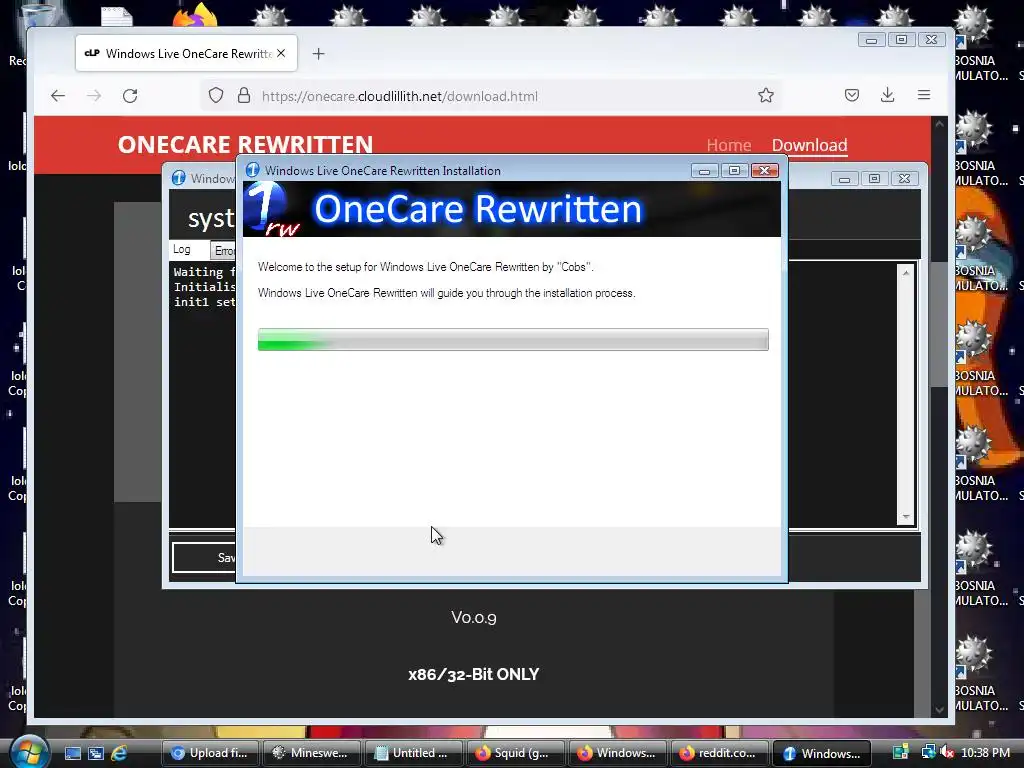Close the Firefox window
Screen dimensions: 1024x768
(932, 40)
